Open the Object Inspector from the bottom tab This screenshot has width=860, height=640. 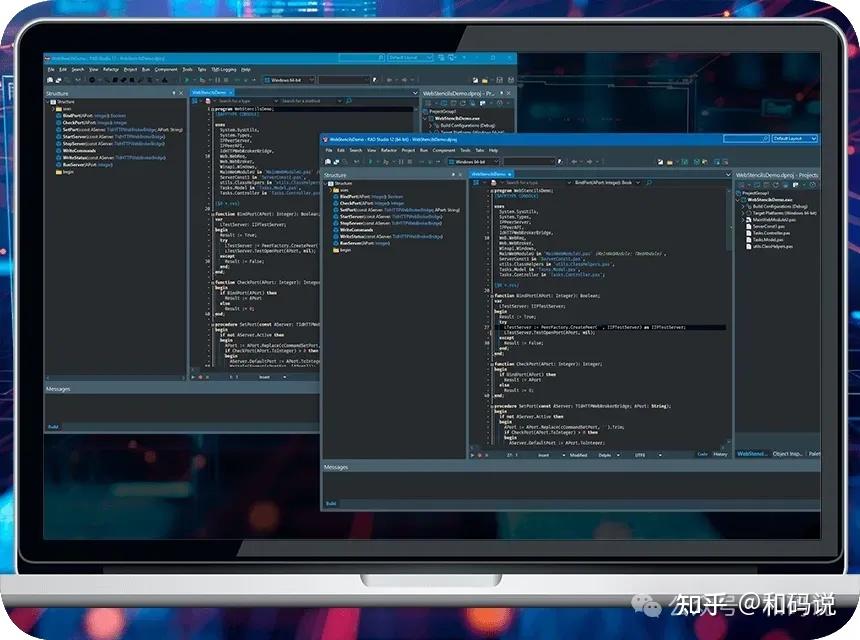click(x=786, y=455)
